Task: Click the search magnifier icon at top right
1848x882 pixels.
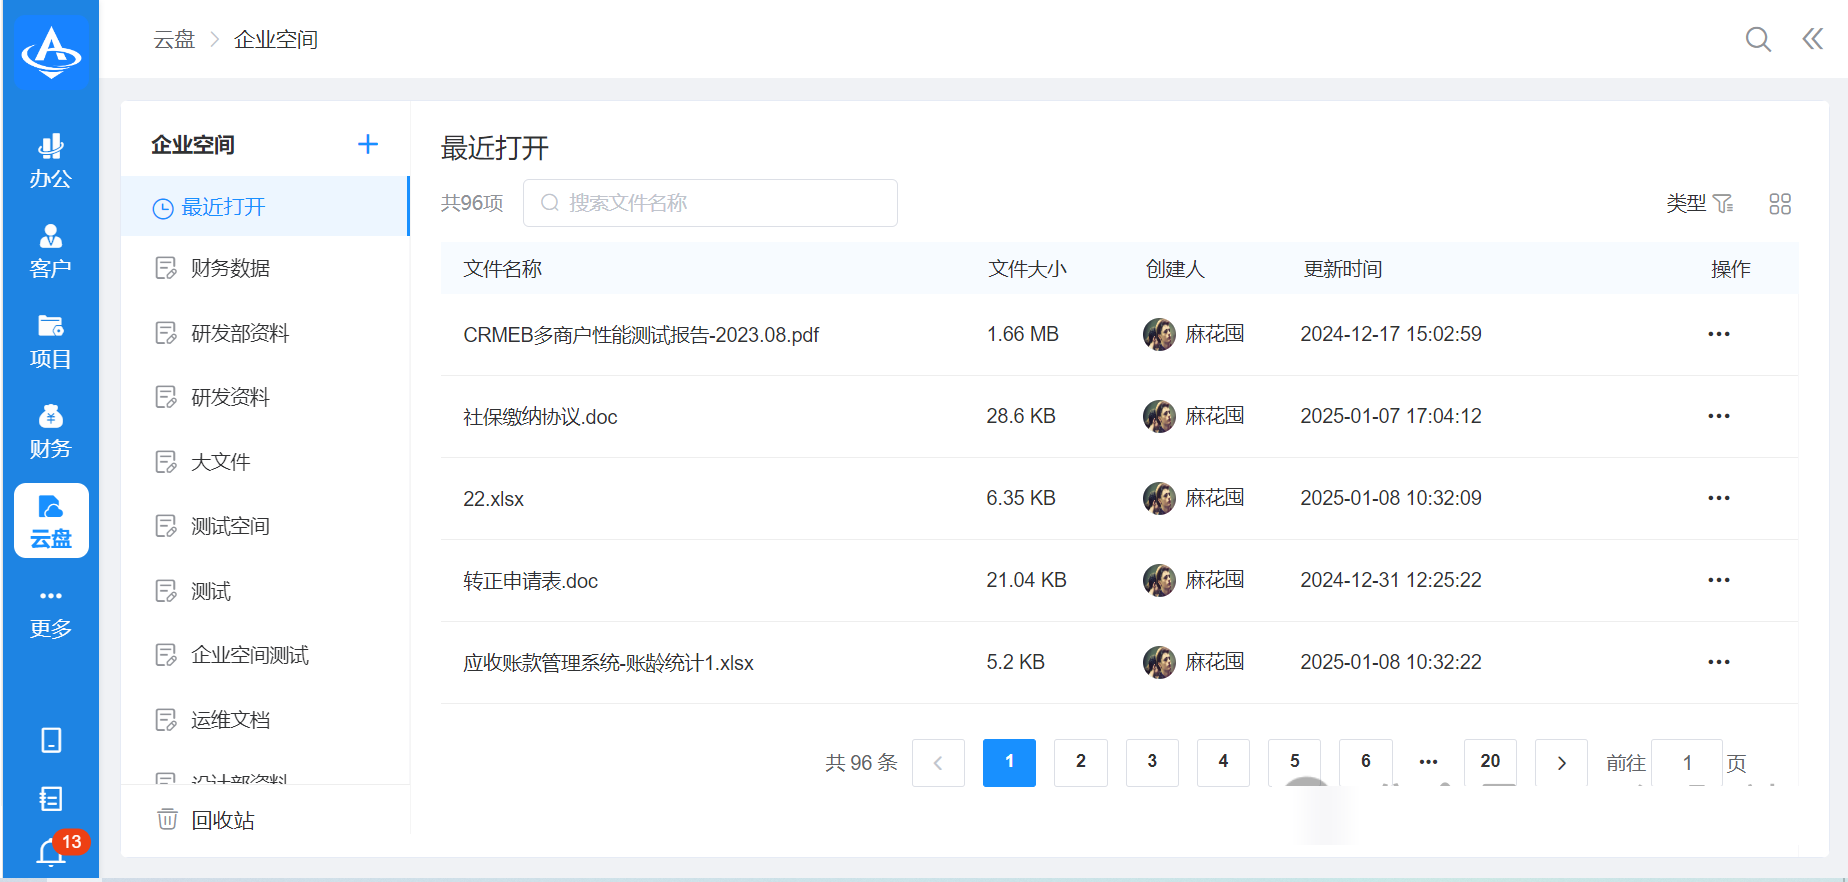Action: point(1757,39)
